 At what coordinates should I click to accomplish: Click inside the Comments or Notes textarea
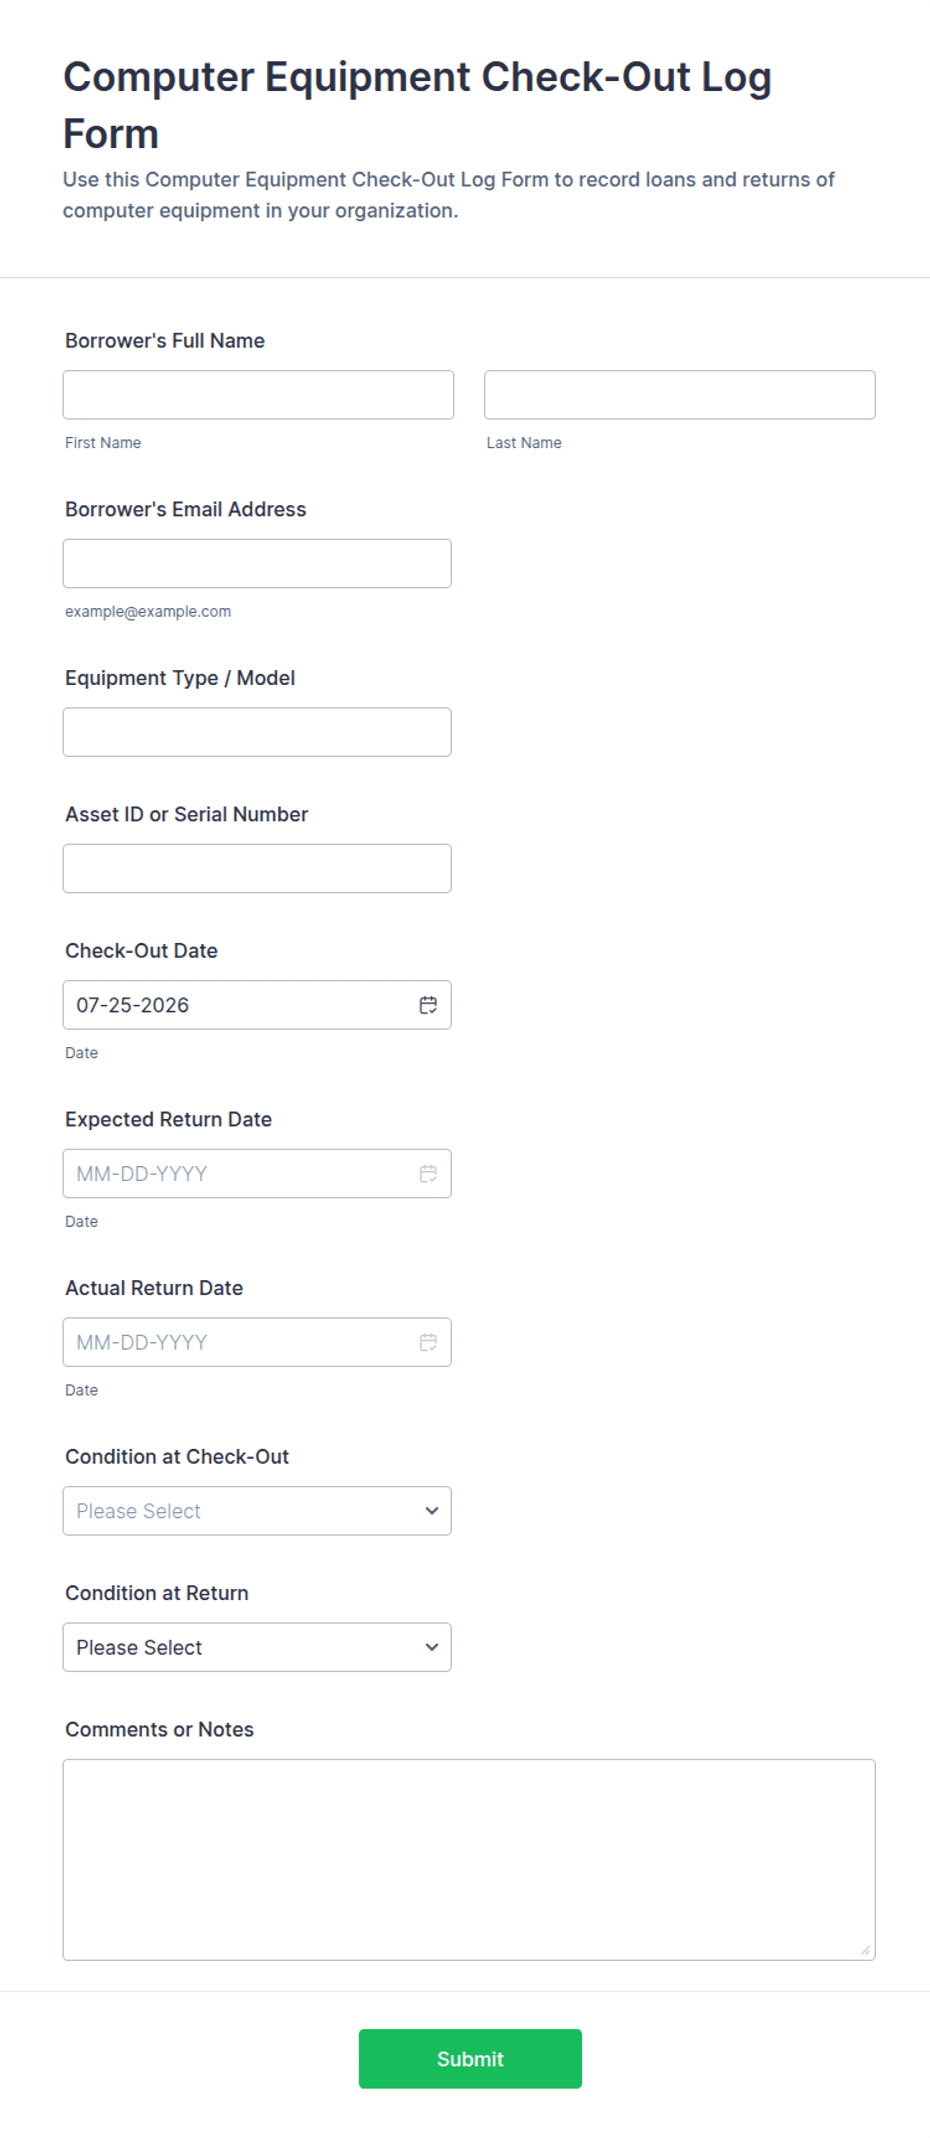click(469, 1860)
